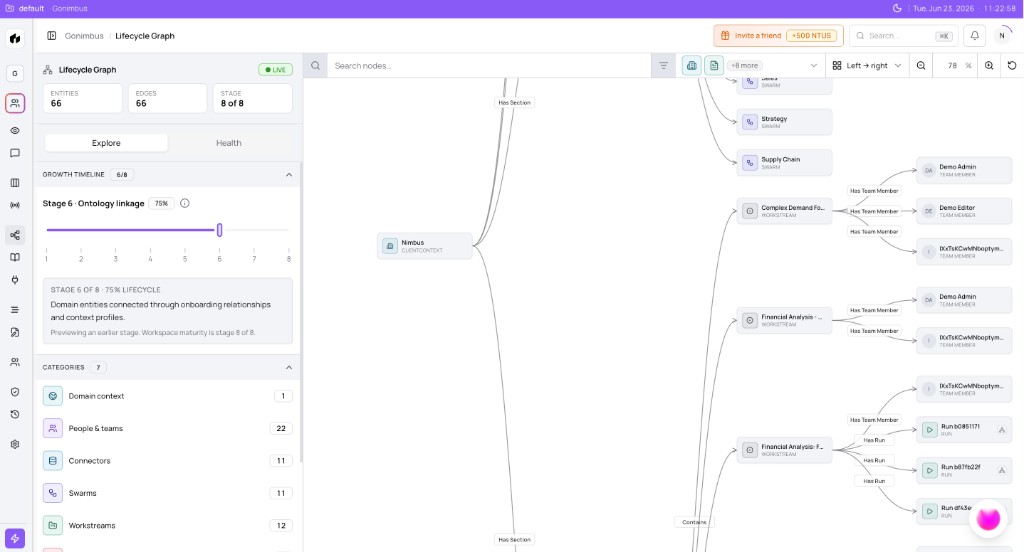Image resolution: width=1024 pixels, height=552 pixels.
Task: Click the Financial Analysis-F... workstream node
Action: click(x=784, y=450)
